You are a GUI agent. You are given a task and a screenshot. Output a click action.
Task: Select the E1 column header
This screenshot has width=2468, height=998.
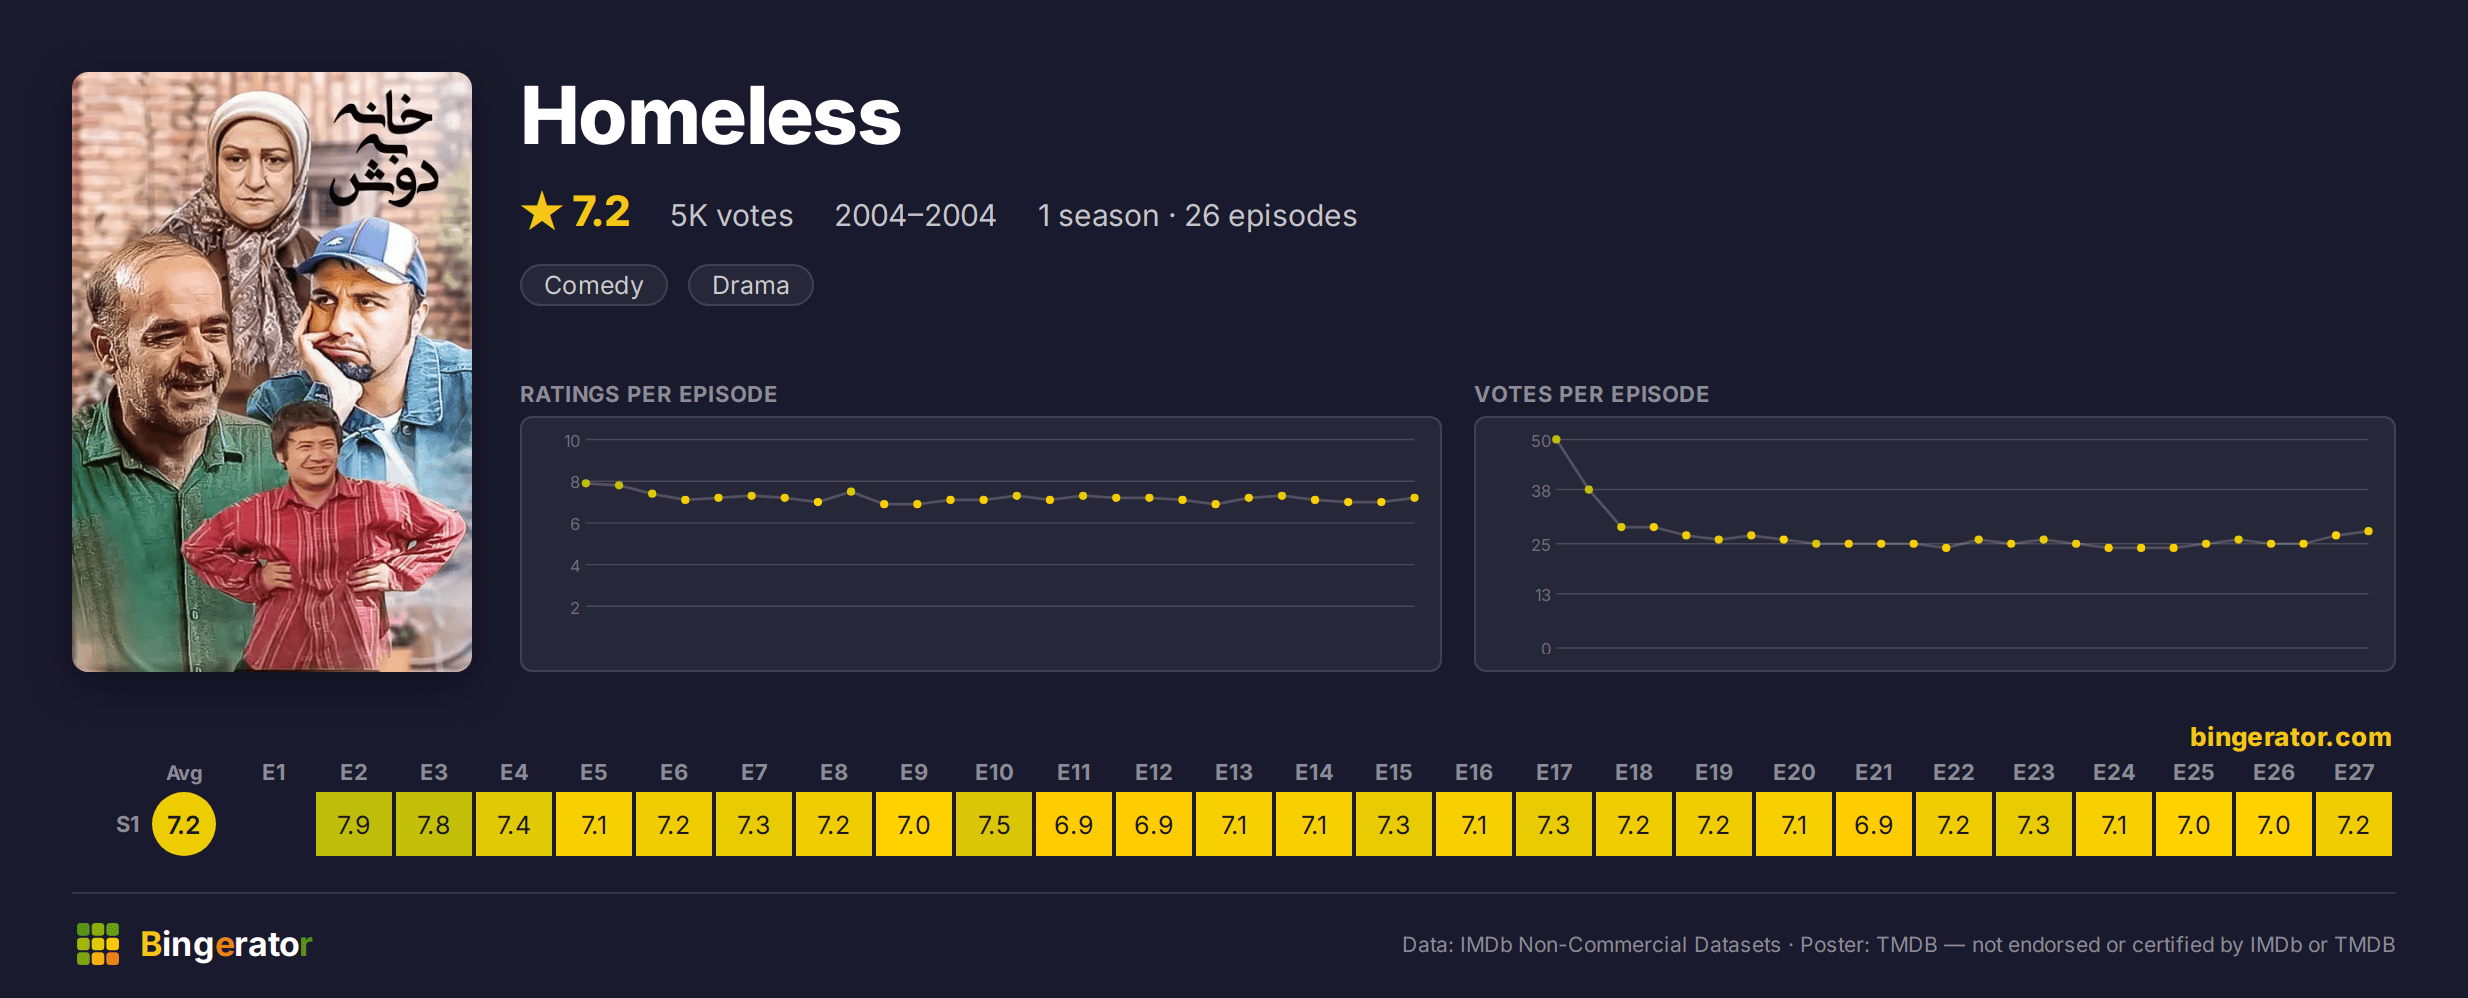(274, 772)
